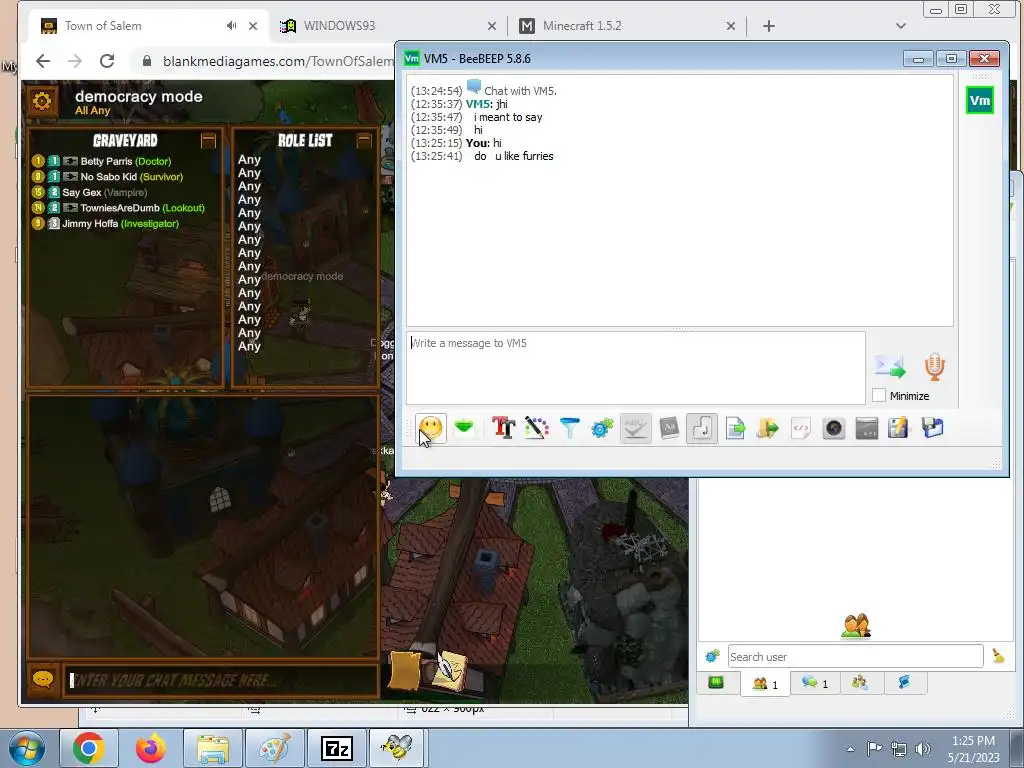Click the send message arrow button
This screenshot has width=1024, height=768.
click(x=890, y=366)
